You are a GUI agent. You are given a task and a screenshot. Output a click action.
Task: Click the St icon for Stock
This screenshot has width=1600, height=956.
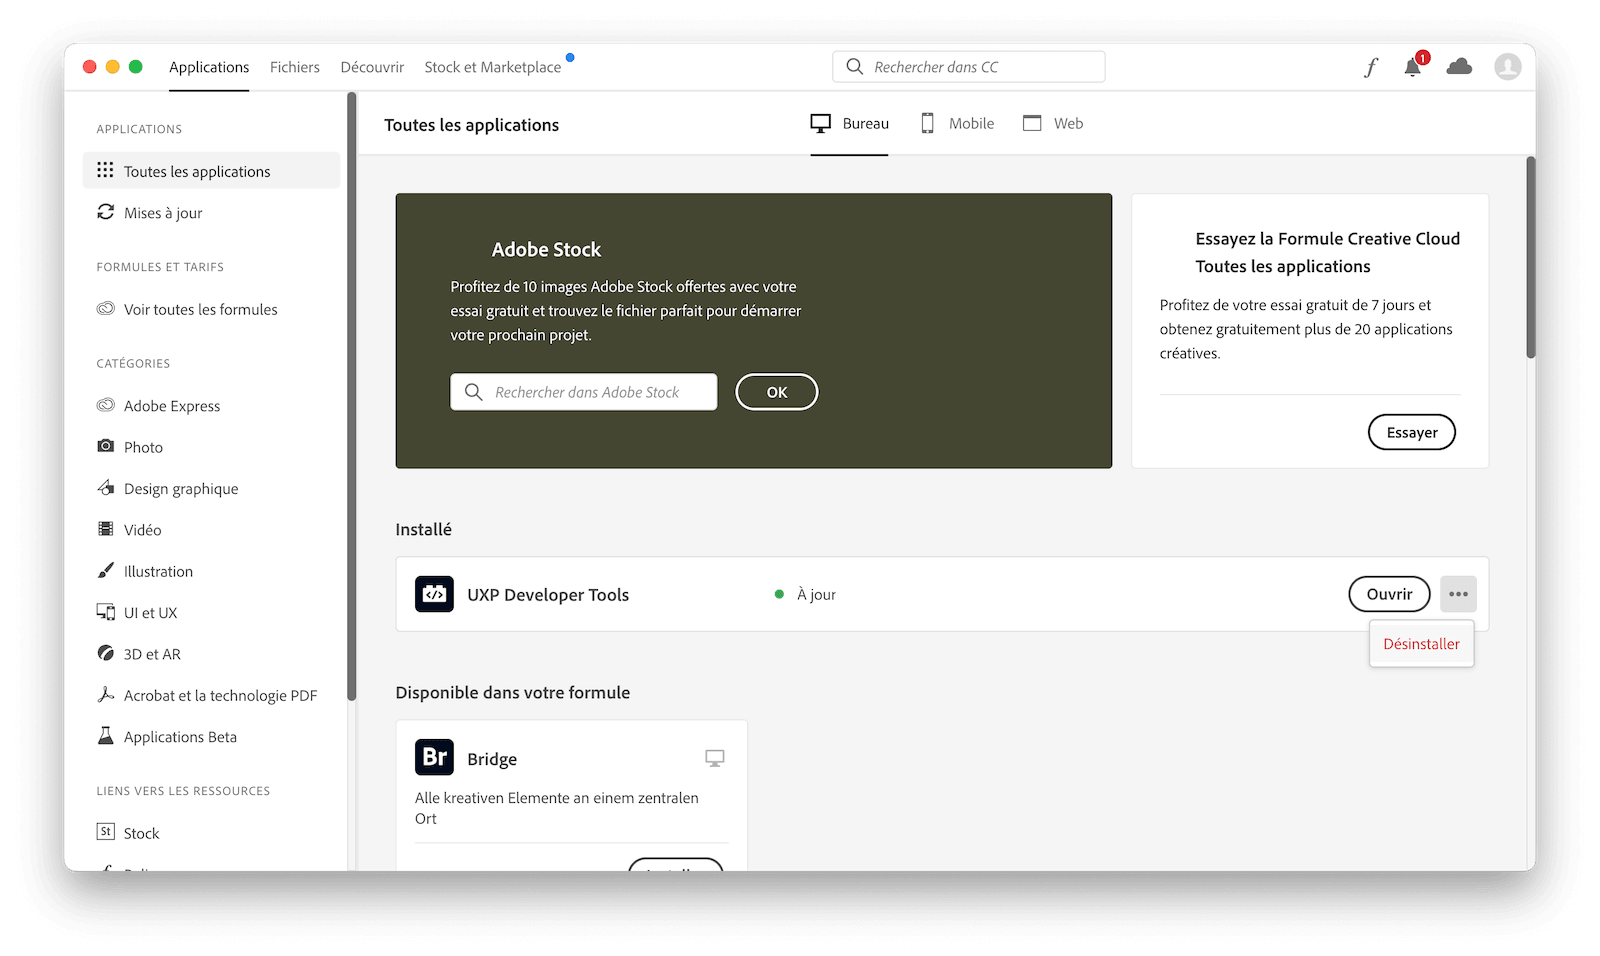pos(105,832)
